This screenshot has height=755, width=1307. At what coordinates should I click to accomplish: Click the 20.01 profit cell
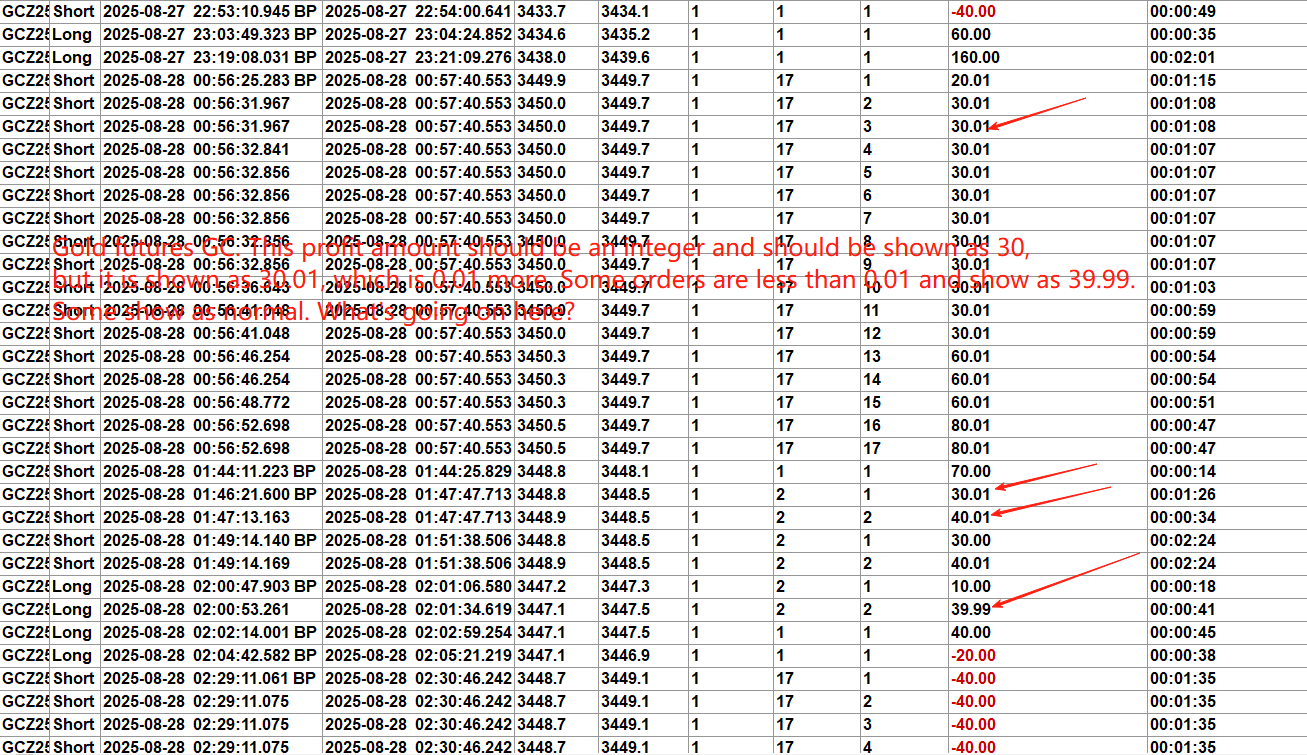[1047, 80]
